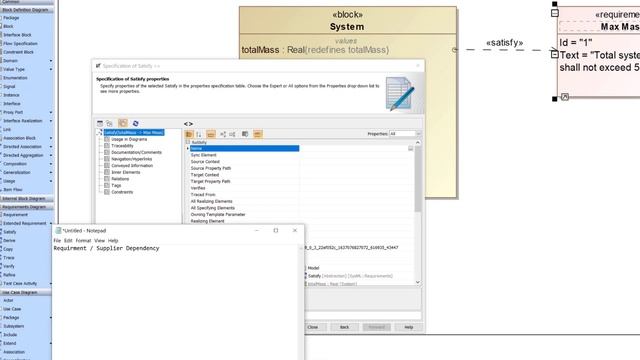Select the Include relationship tool
The width and height of the screenshot is (640, 360).
(10, 335)
